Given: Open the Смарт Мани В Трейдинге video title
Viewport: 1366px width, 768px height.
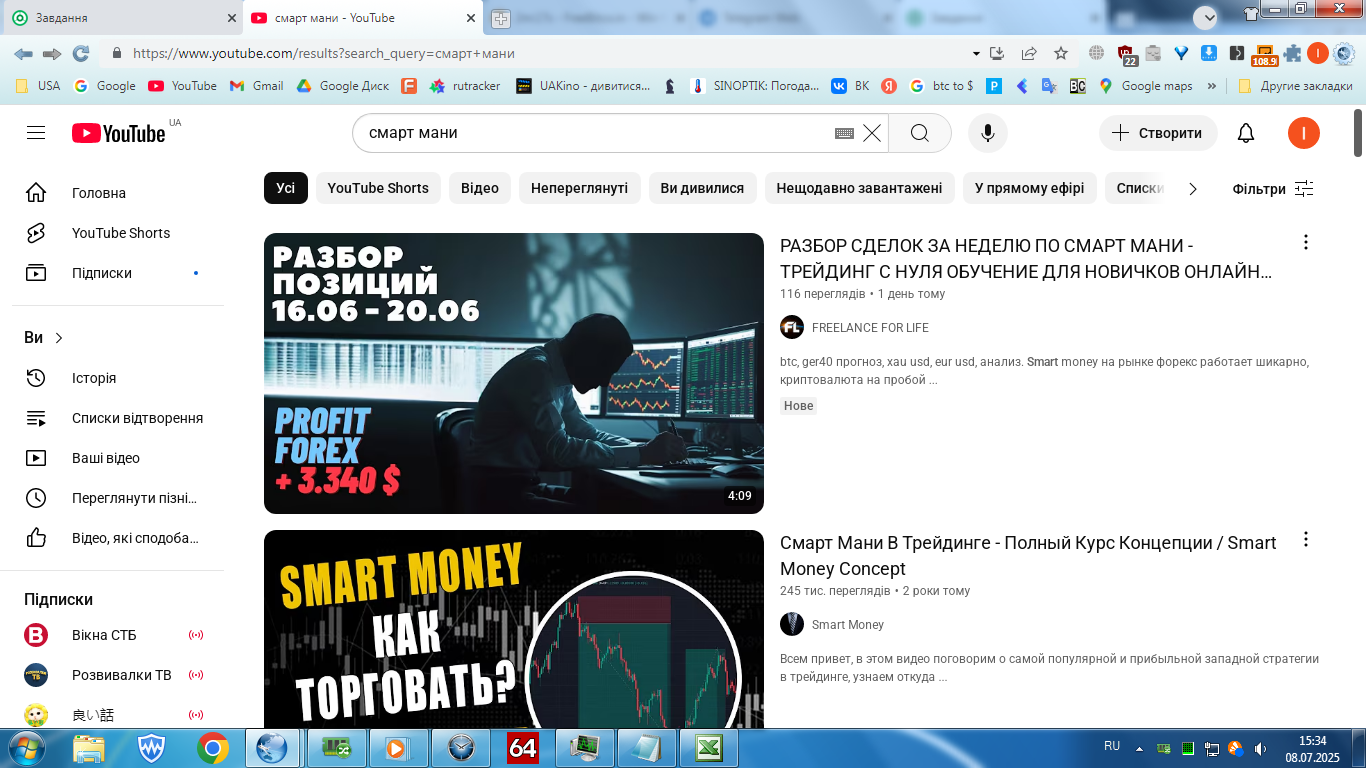Looking at the screenshot, I should coord(1028,555).
